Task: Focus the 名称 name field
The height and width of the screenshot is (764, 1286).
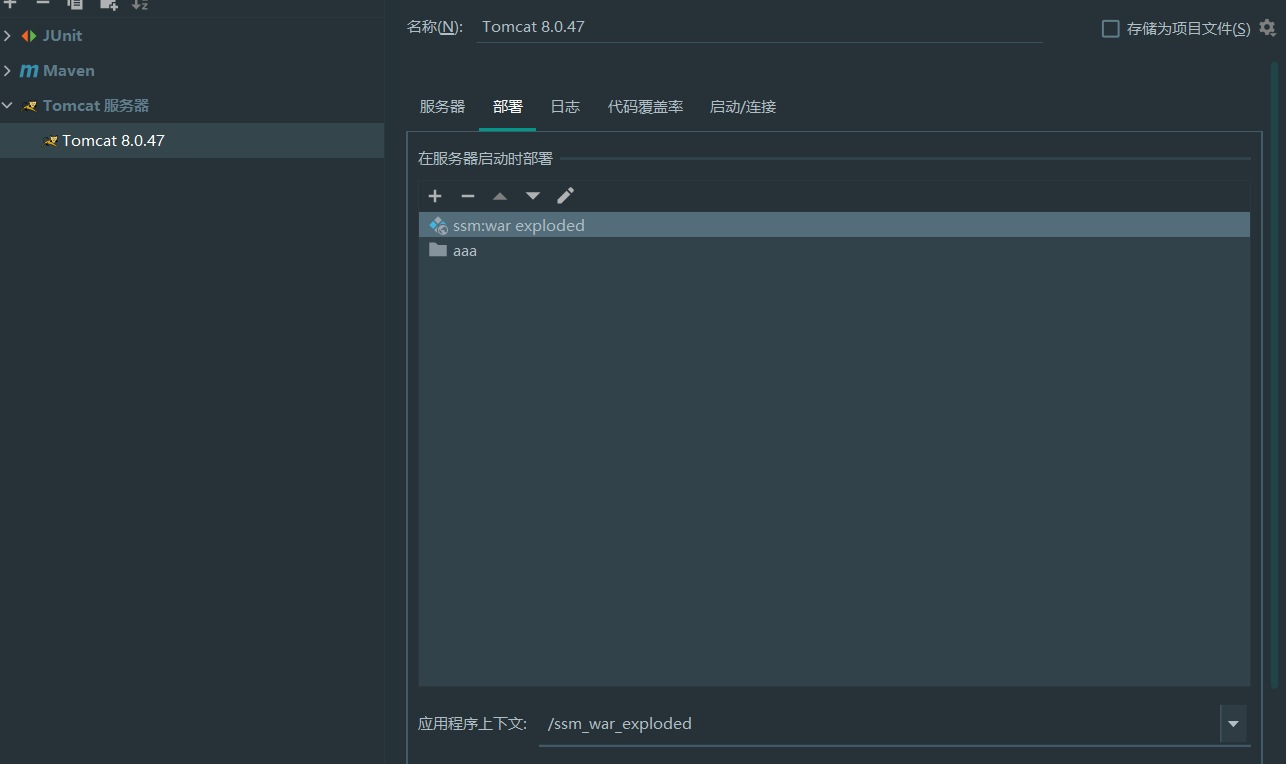Action: click(x=759, y=27)
